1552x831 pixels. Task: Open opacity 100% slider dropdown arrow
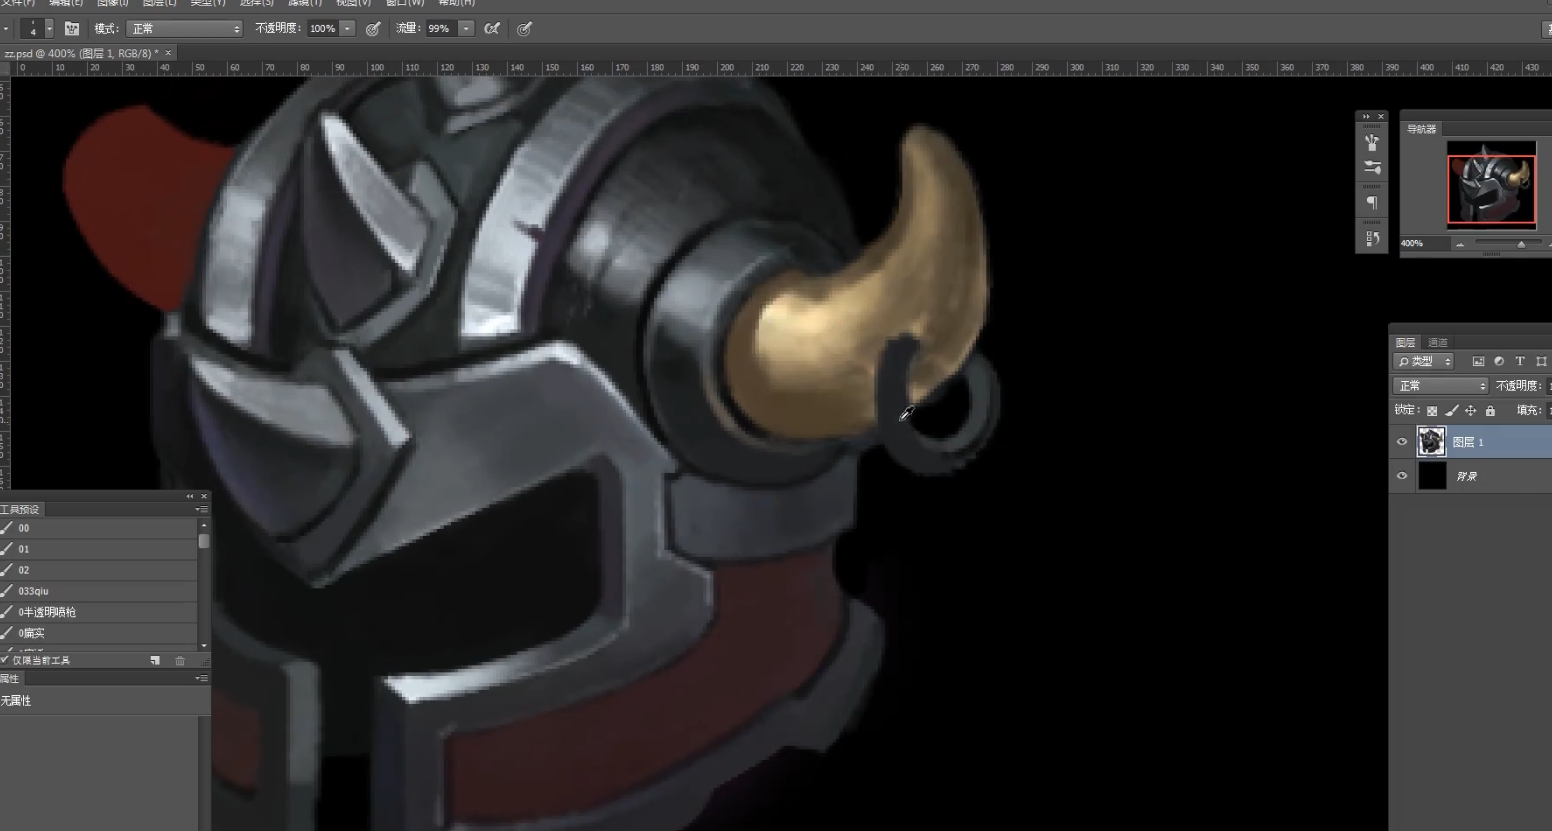347,29
